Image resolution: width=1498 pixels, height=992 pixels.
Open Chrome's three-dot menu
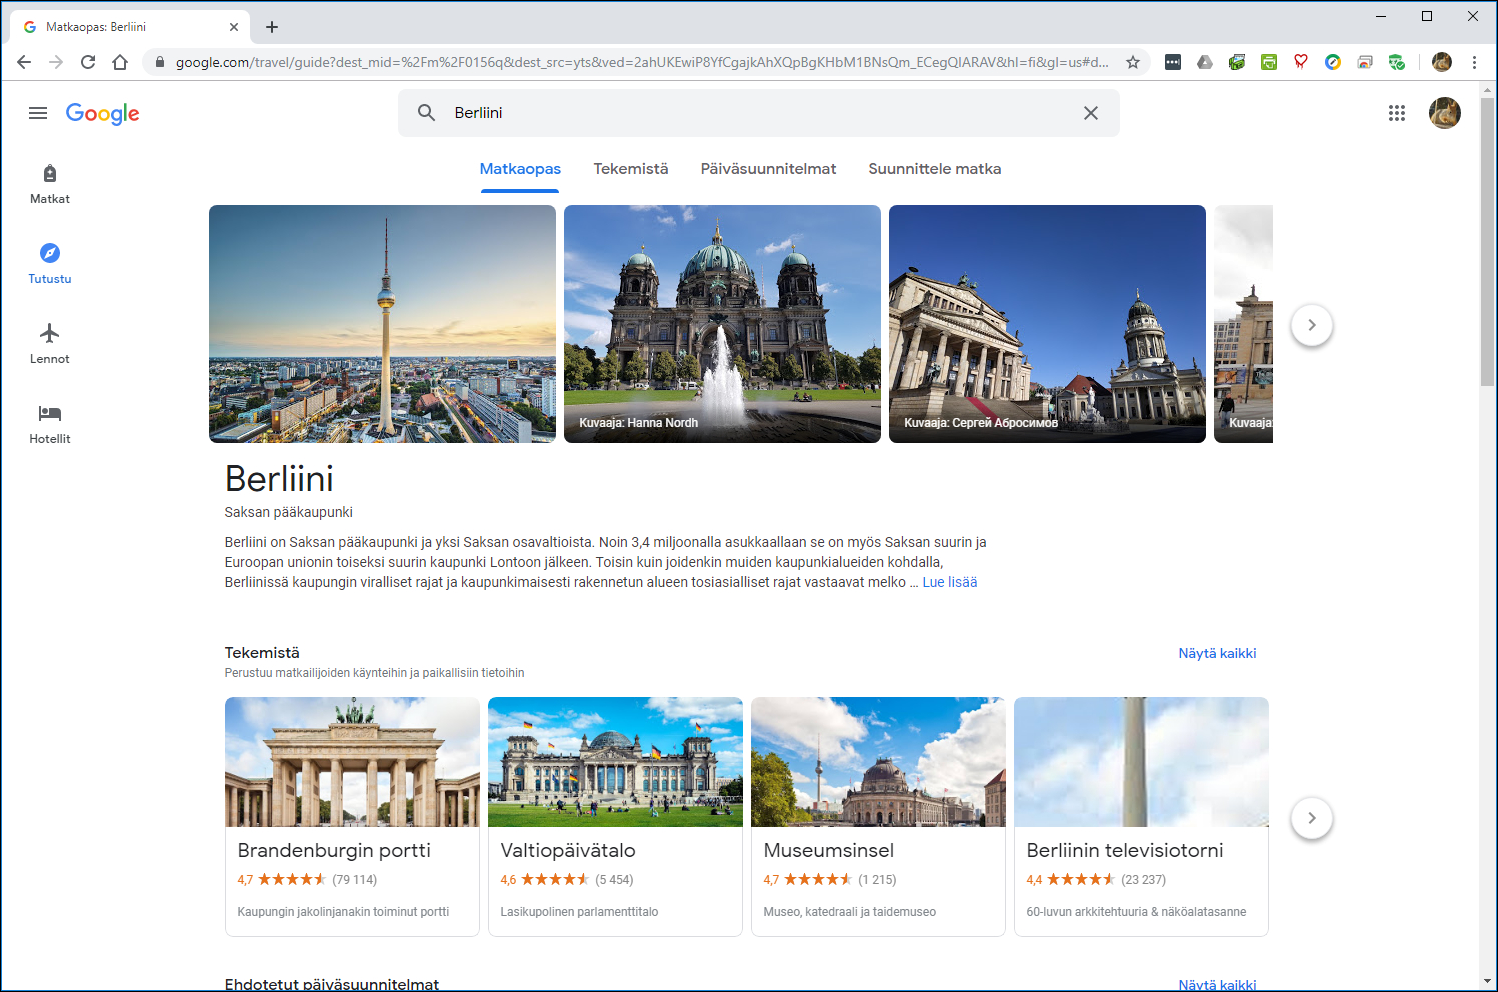(1474, 61)
